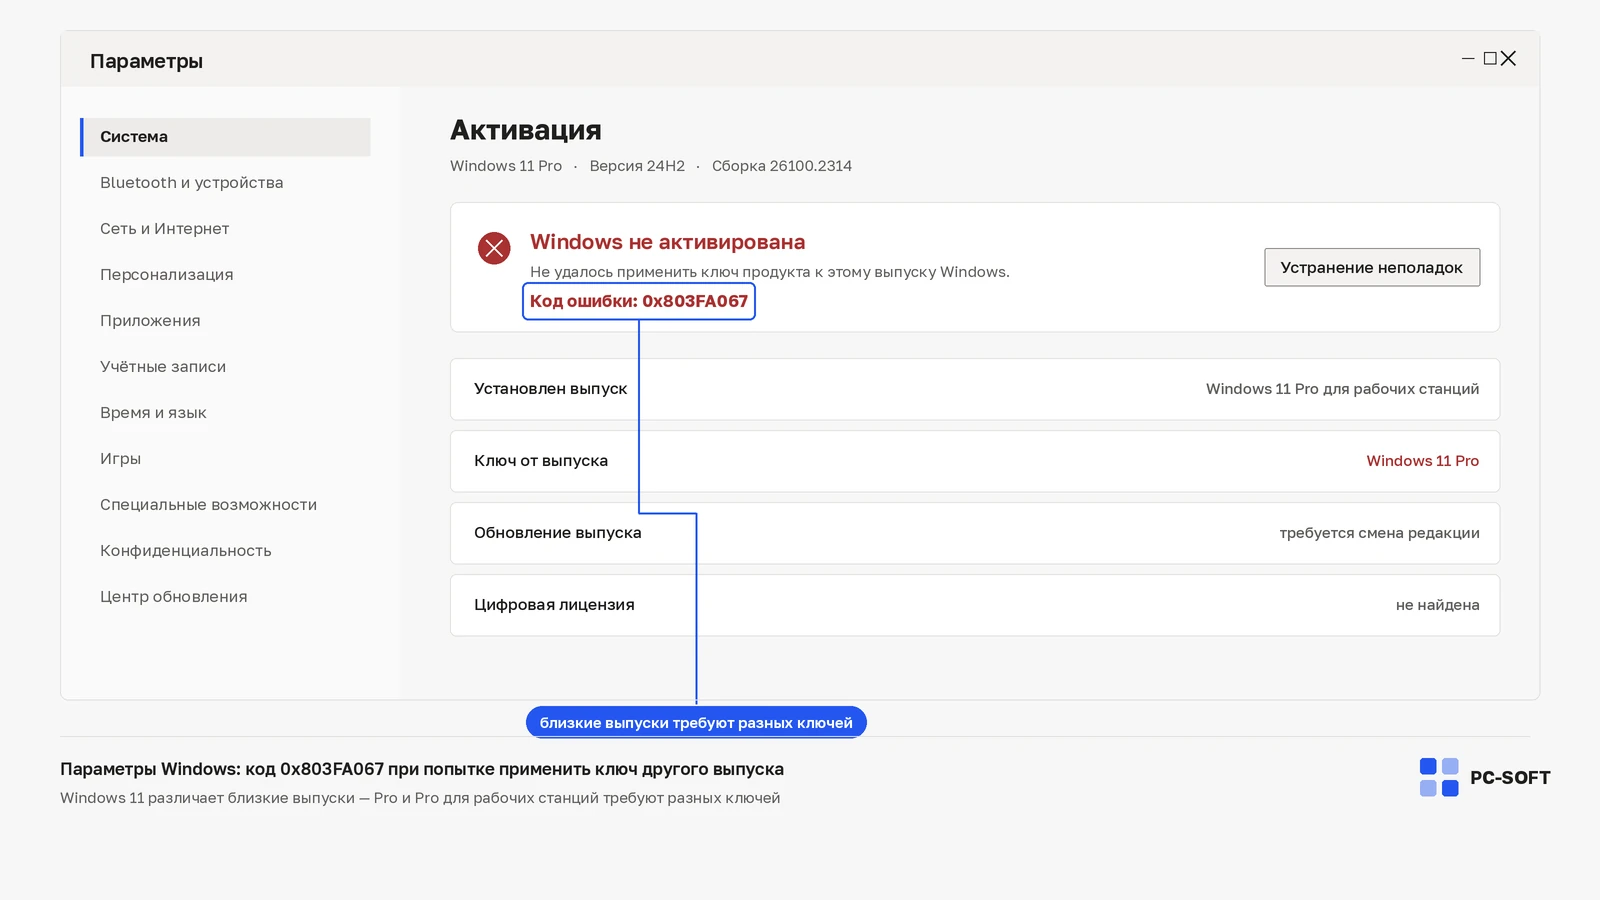Click the Устранение неполадок button
This screenshot has height=900, width=1600.
pyautogui.click(x=1372, y=267)
